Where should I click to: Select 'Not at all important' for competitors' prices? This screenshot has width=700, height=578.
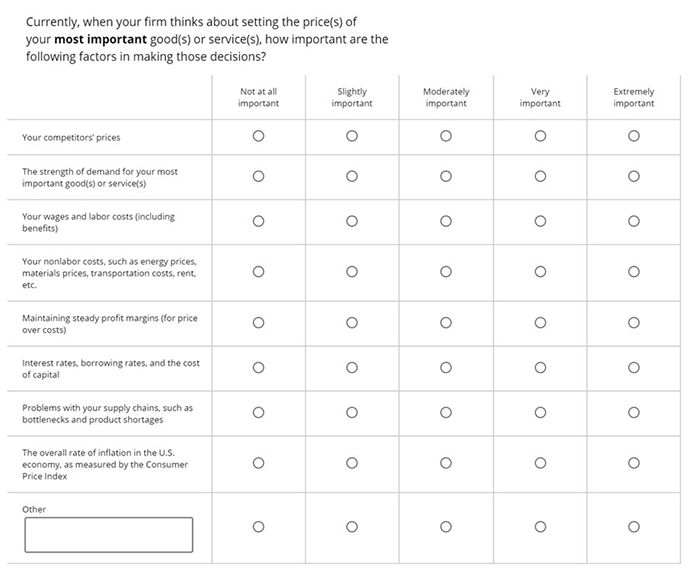pyautogui.click(x=258, y=136)
